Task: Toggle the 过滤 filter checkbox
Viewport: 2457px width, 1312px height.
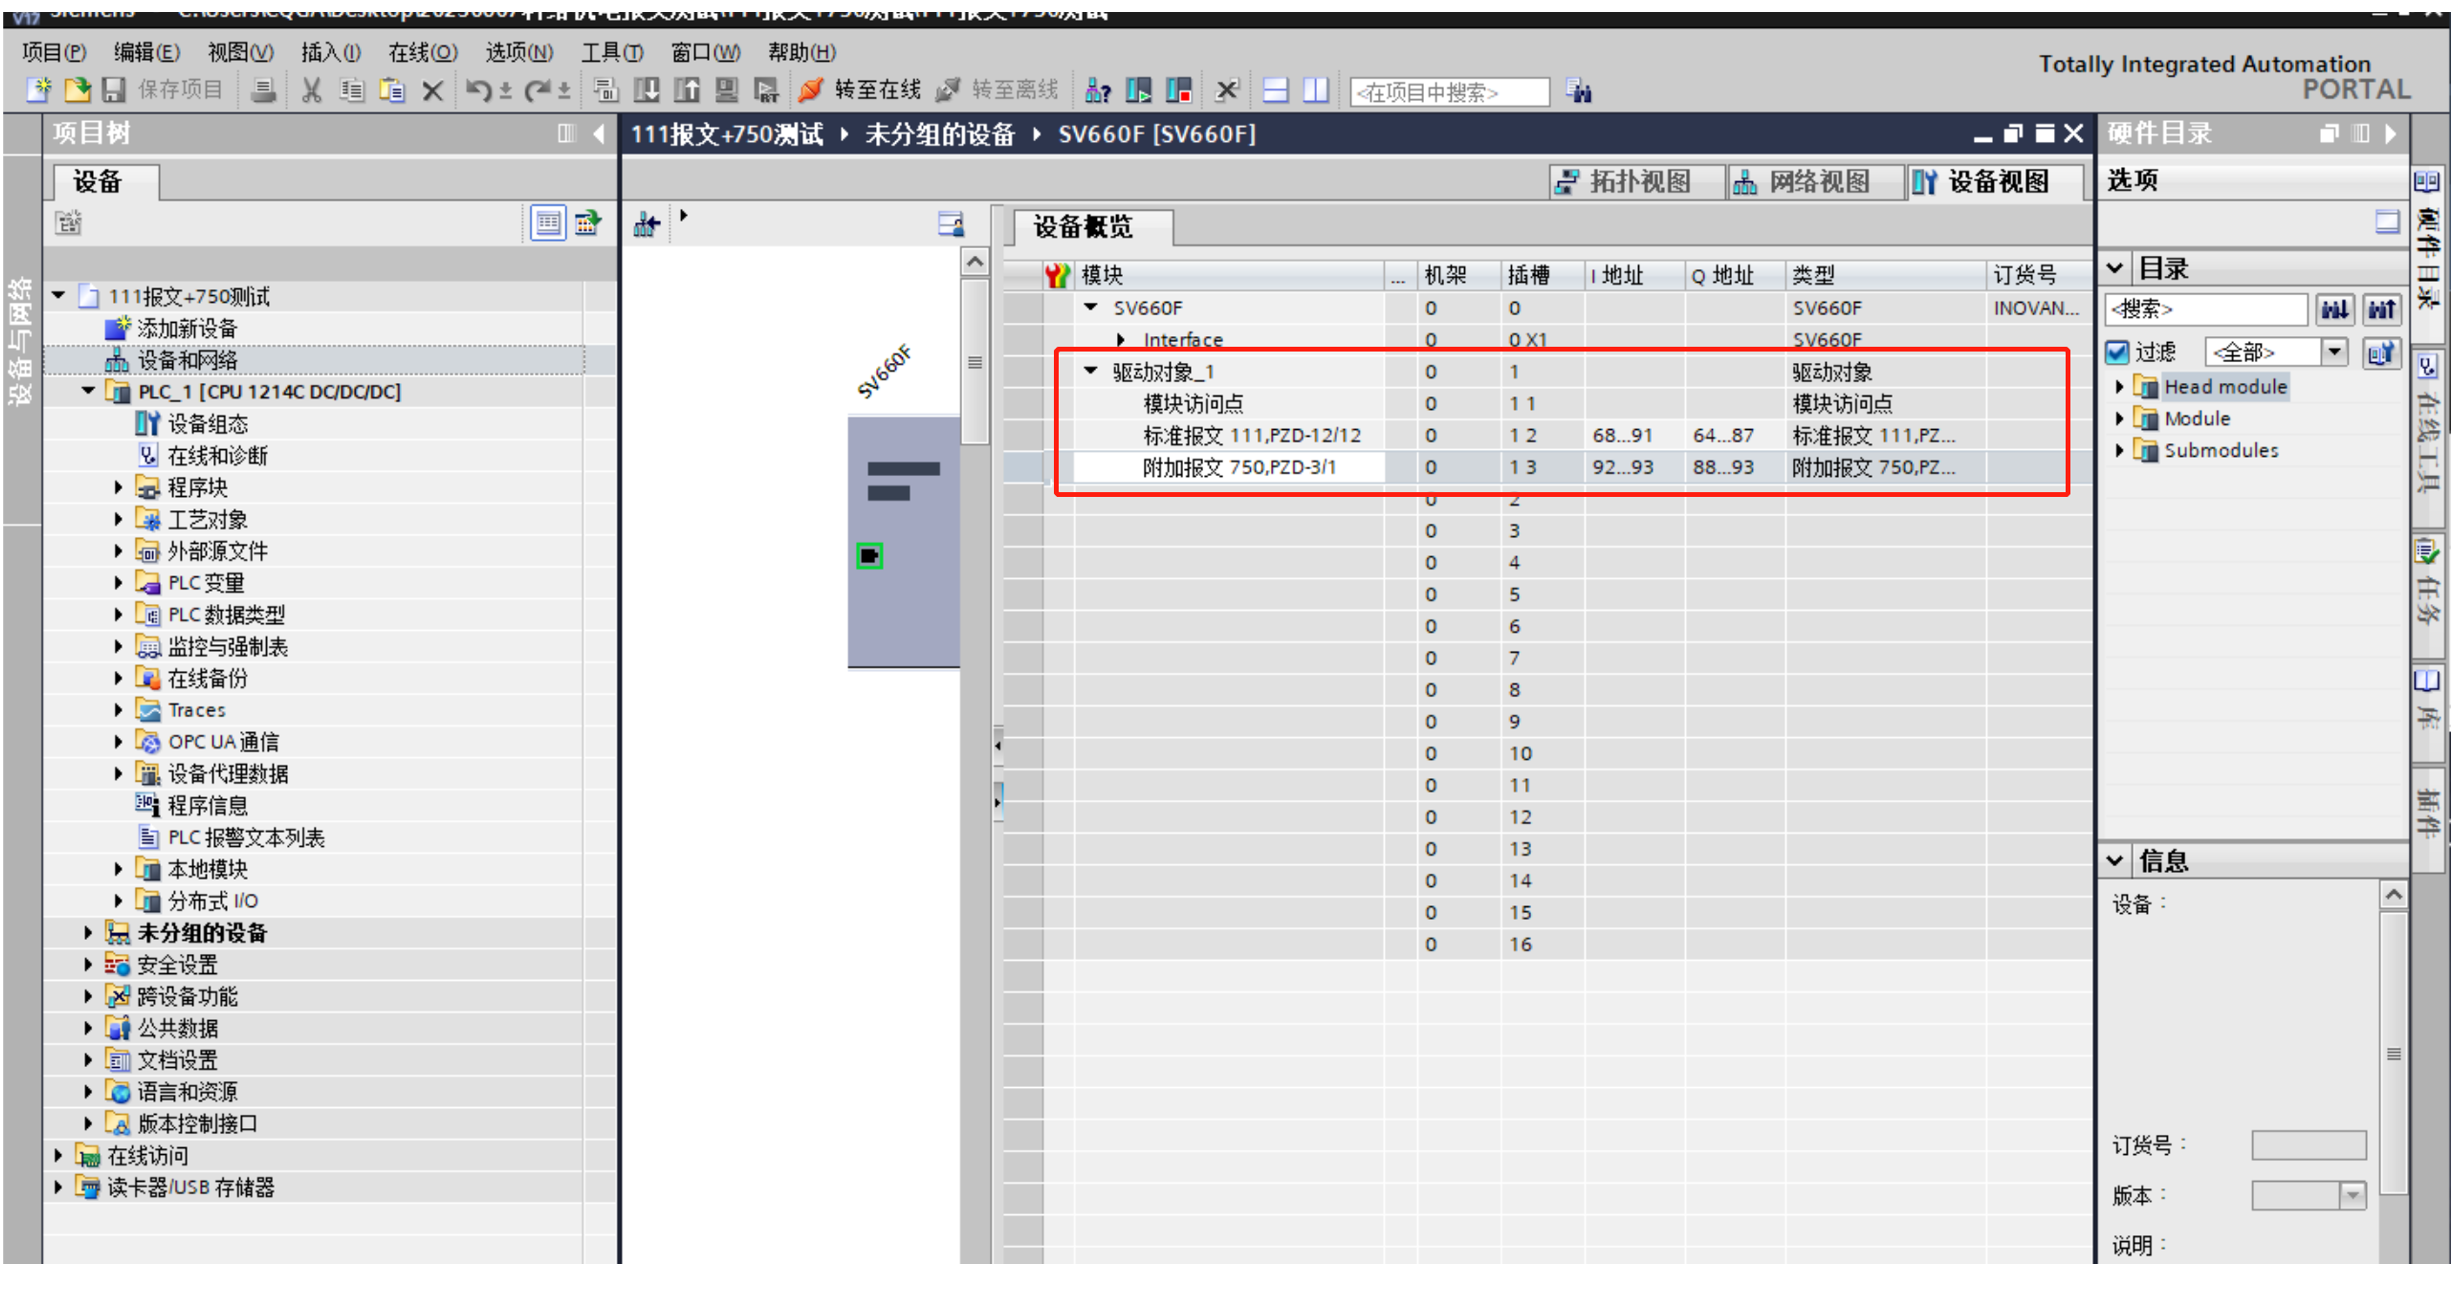Action: pos(2117,352)
